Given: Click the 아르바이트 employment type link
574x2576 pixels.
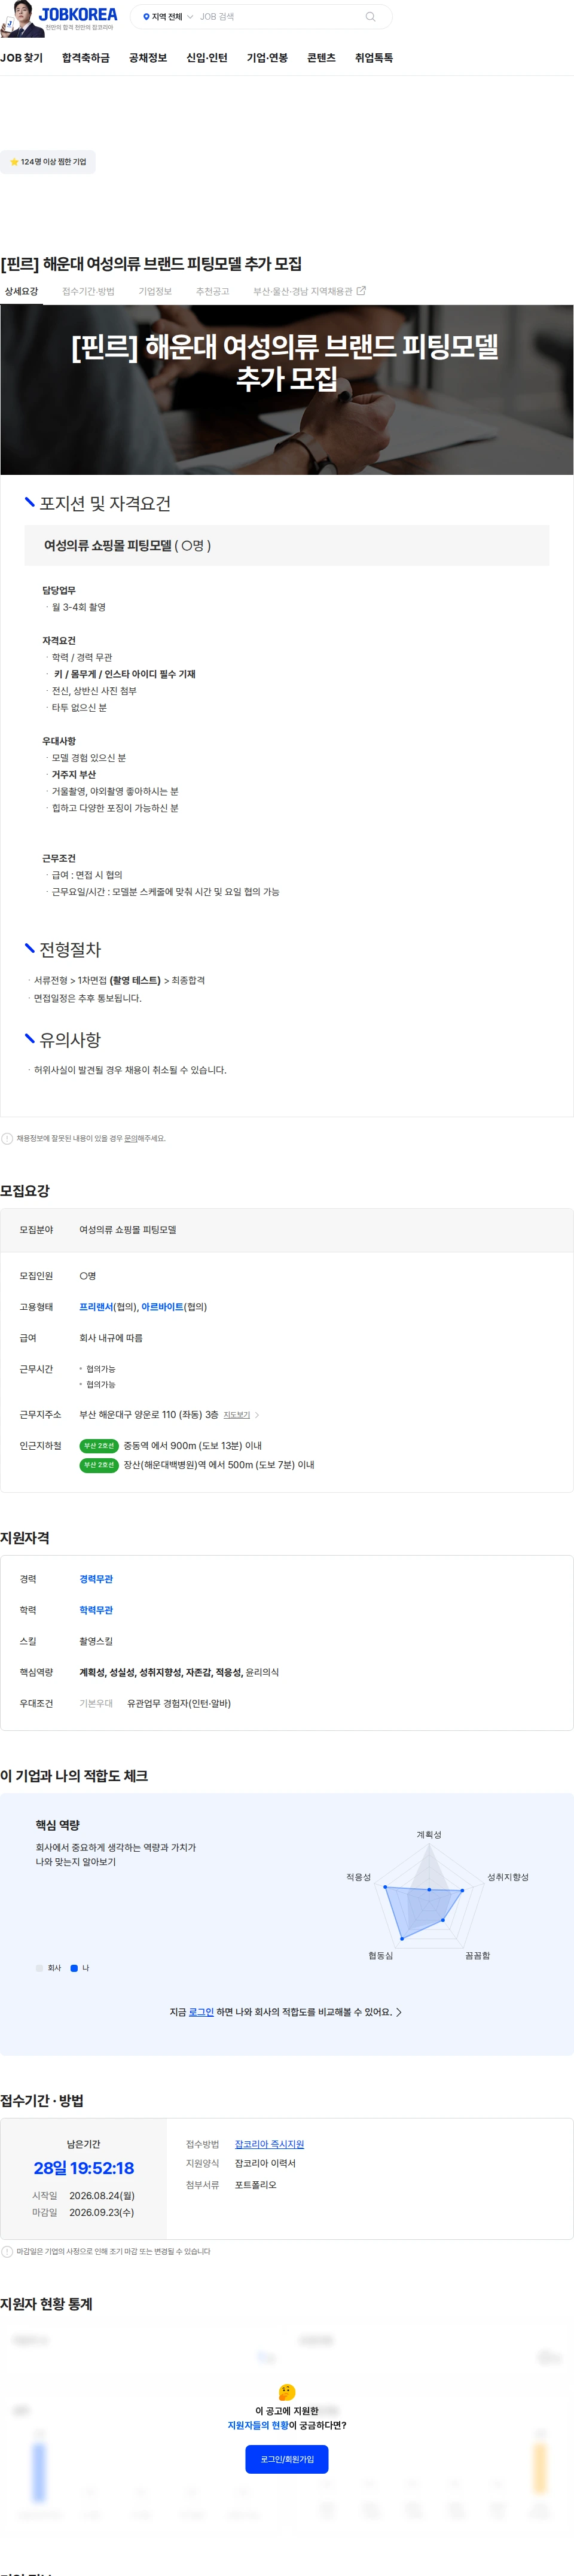Looking at the screenshot, I should pyautogui.click(x=162, y=1307).
